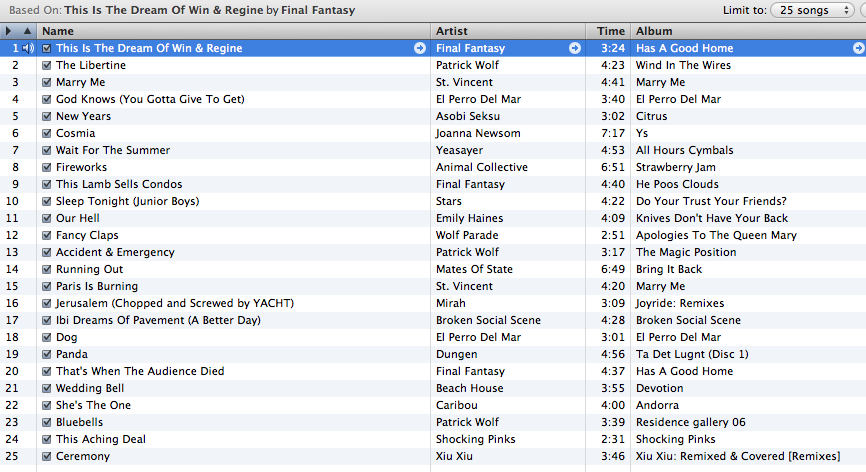Click the album Andorra
Image resolution: width=866 pixels, height=472 pixels.
click(x=657, y=405)
